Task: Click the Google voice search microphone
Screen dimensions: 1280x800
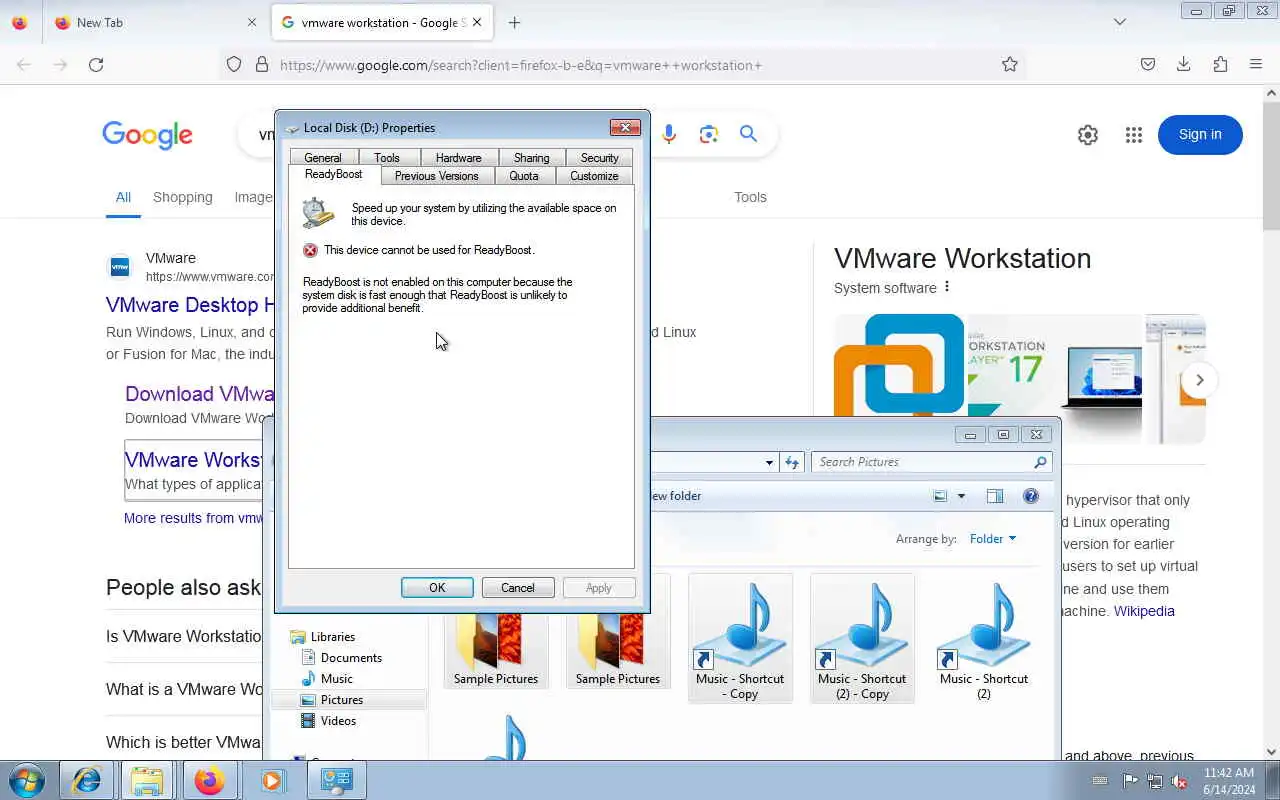Action: tap(669, 134)
